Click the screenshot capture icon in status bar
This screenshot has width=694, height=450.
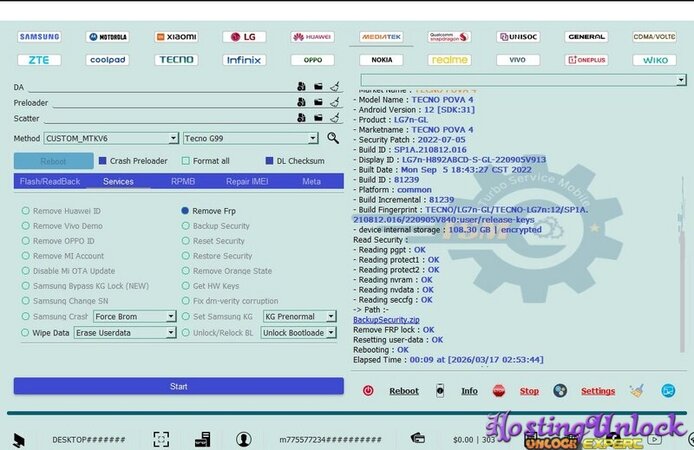pyautogui.click(x=161, y=438)
